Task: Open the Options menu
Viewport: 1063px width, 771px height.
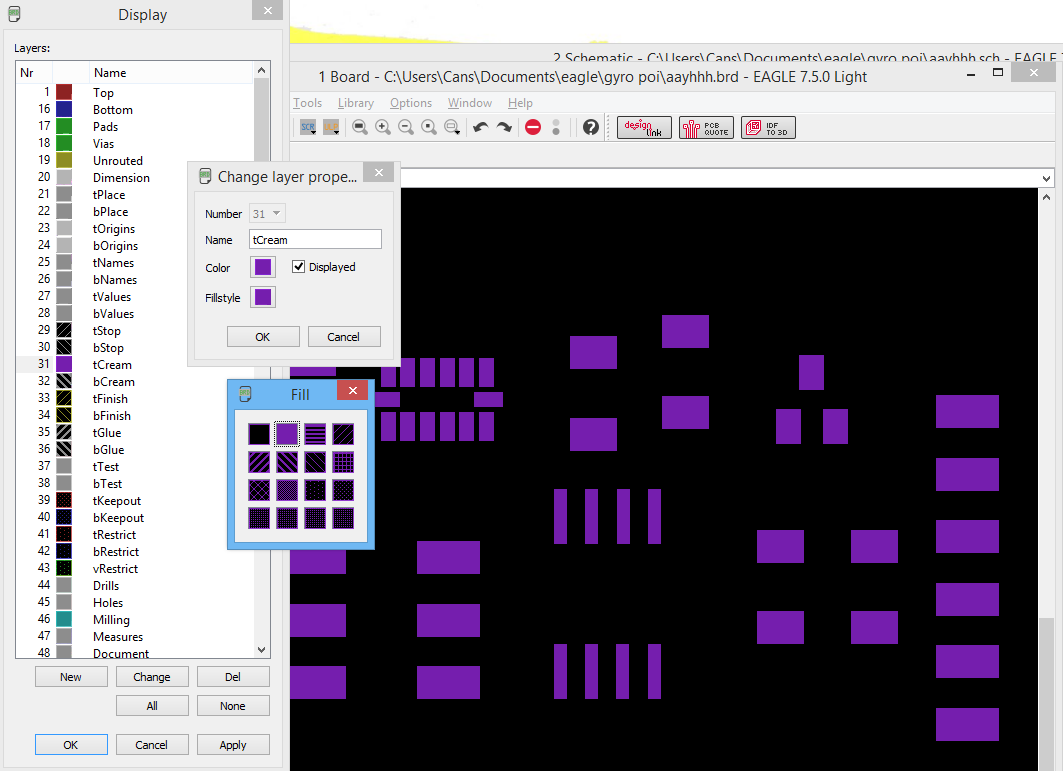Action: click(411, 103)
